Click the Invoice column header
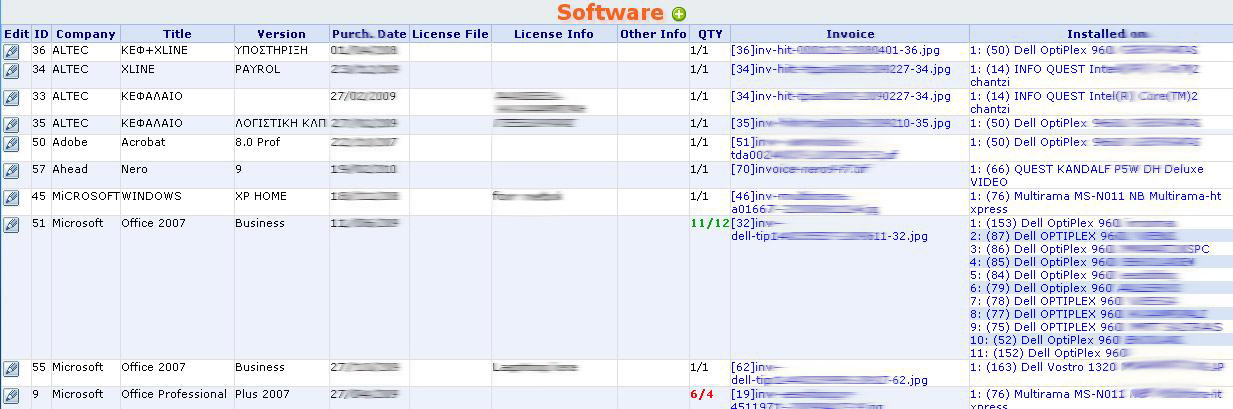Viewport: 1233px width, 409px height. point(850,34)
